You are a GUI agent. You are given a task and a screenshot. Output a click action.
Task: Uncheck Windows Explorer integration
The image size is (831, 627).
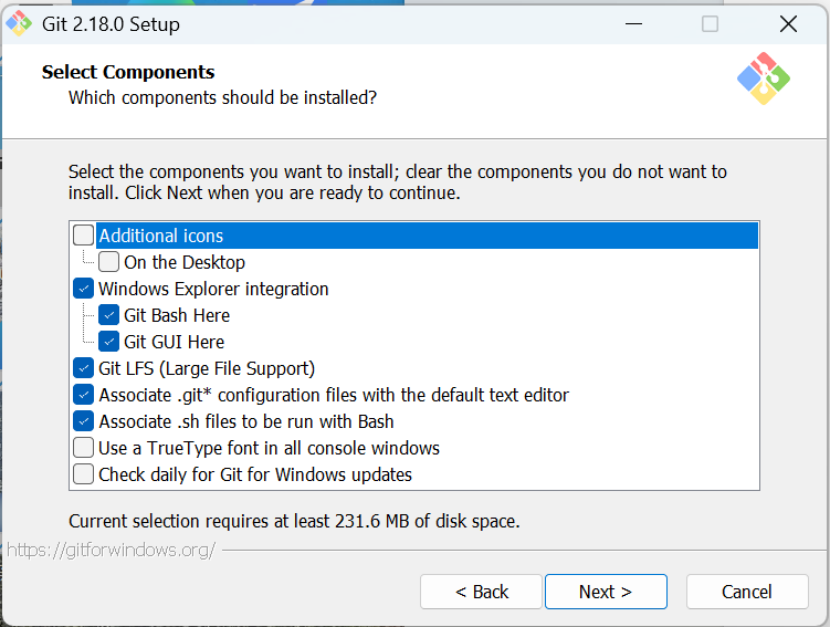83,288
